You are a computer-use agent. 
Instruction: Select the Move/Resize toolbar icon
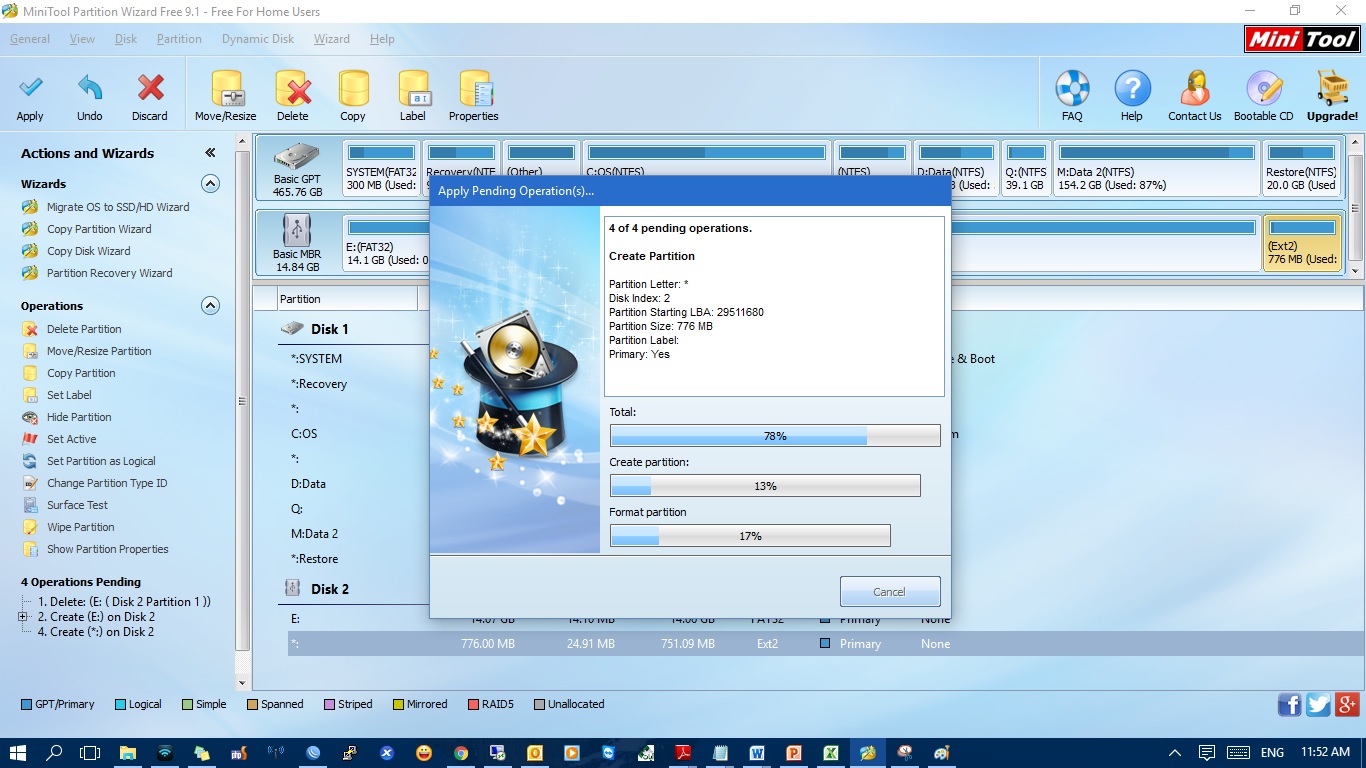tap(226, 88)
